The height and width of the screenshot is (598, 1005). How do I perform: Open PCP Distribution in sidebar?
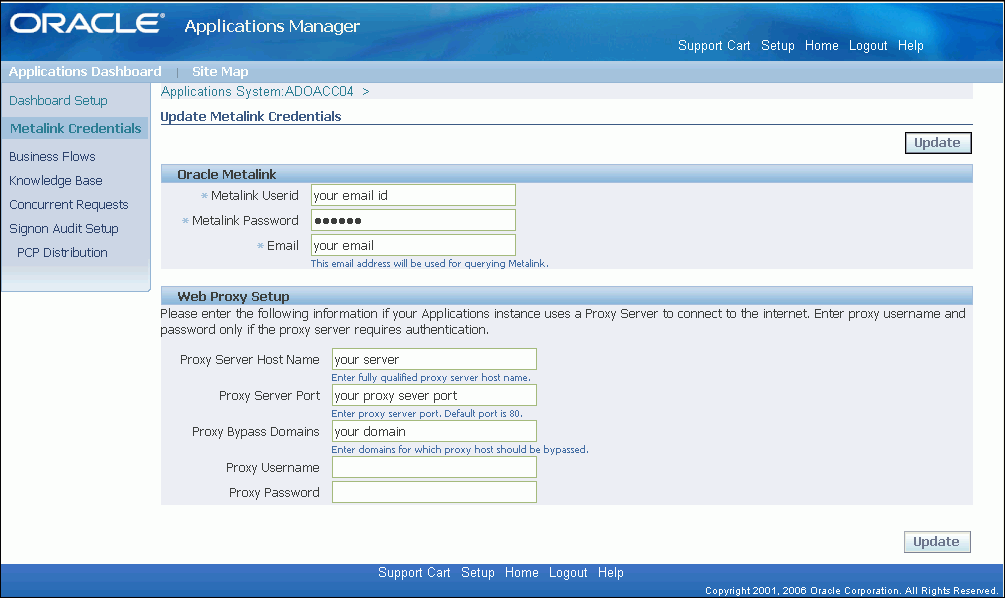62,253
